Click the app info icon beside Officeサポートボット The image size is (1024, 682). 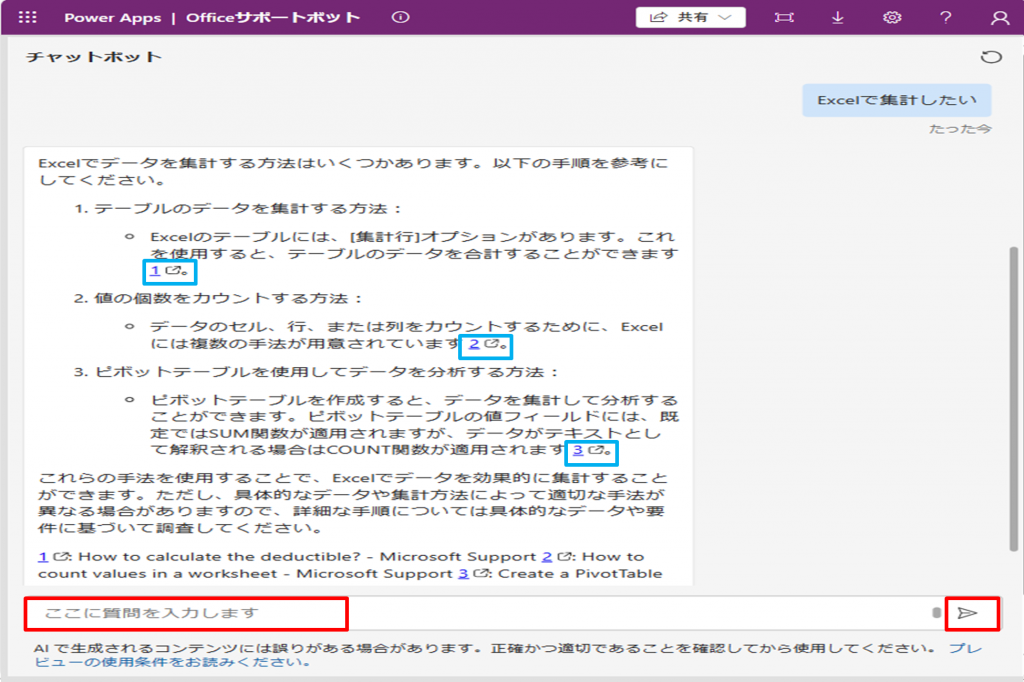click(400, 17)
